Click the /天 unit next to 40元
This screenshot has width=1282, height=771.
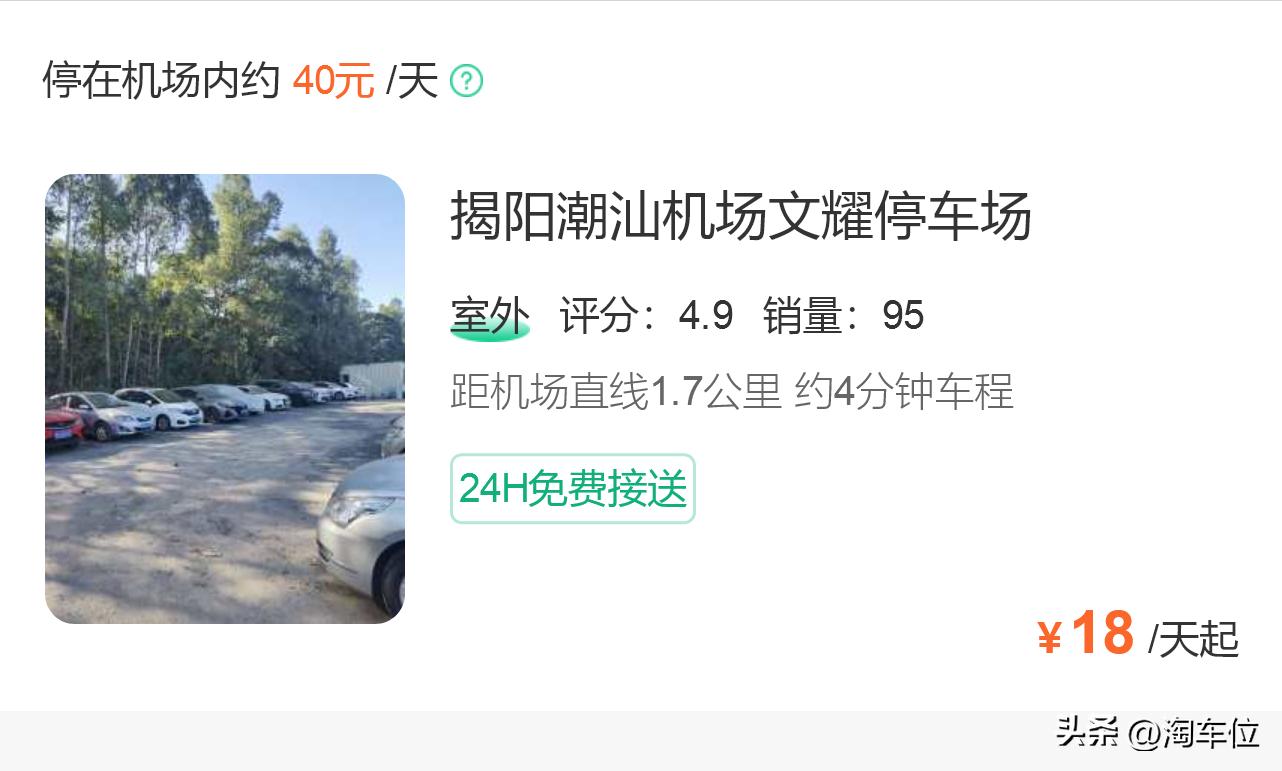click(412, 81)
